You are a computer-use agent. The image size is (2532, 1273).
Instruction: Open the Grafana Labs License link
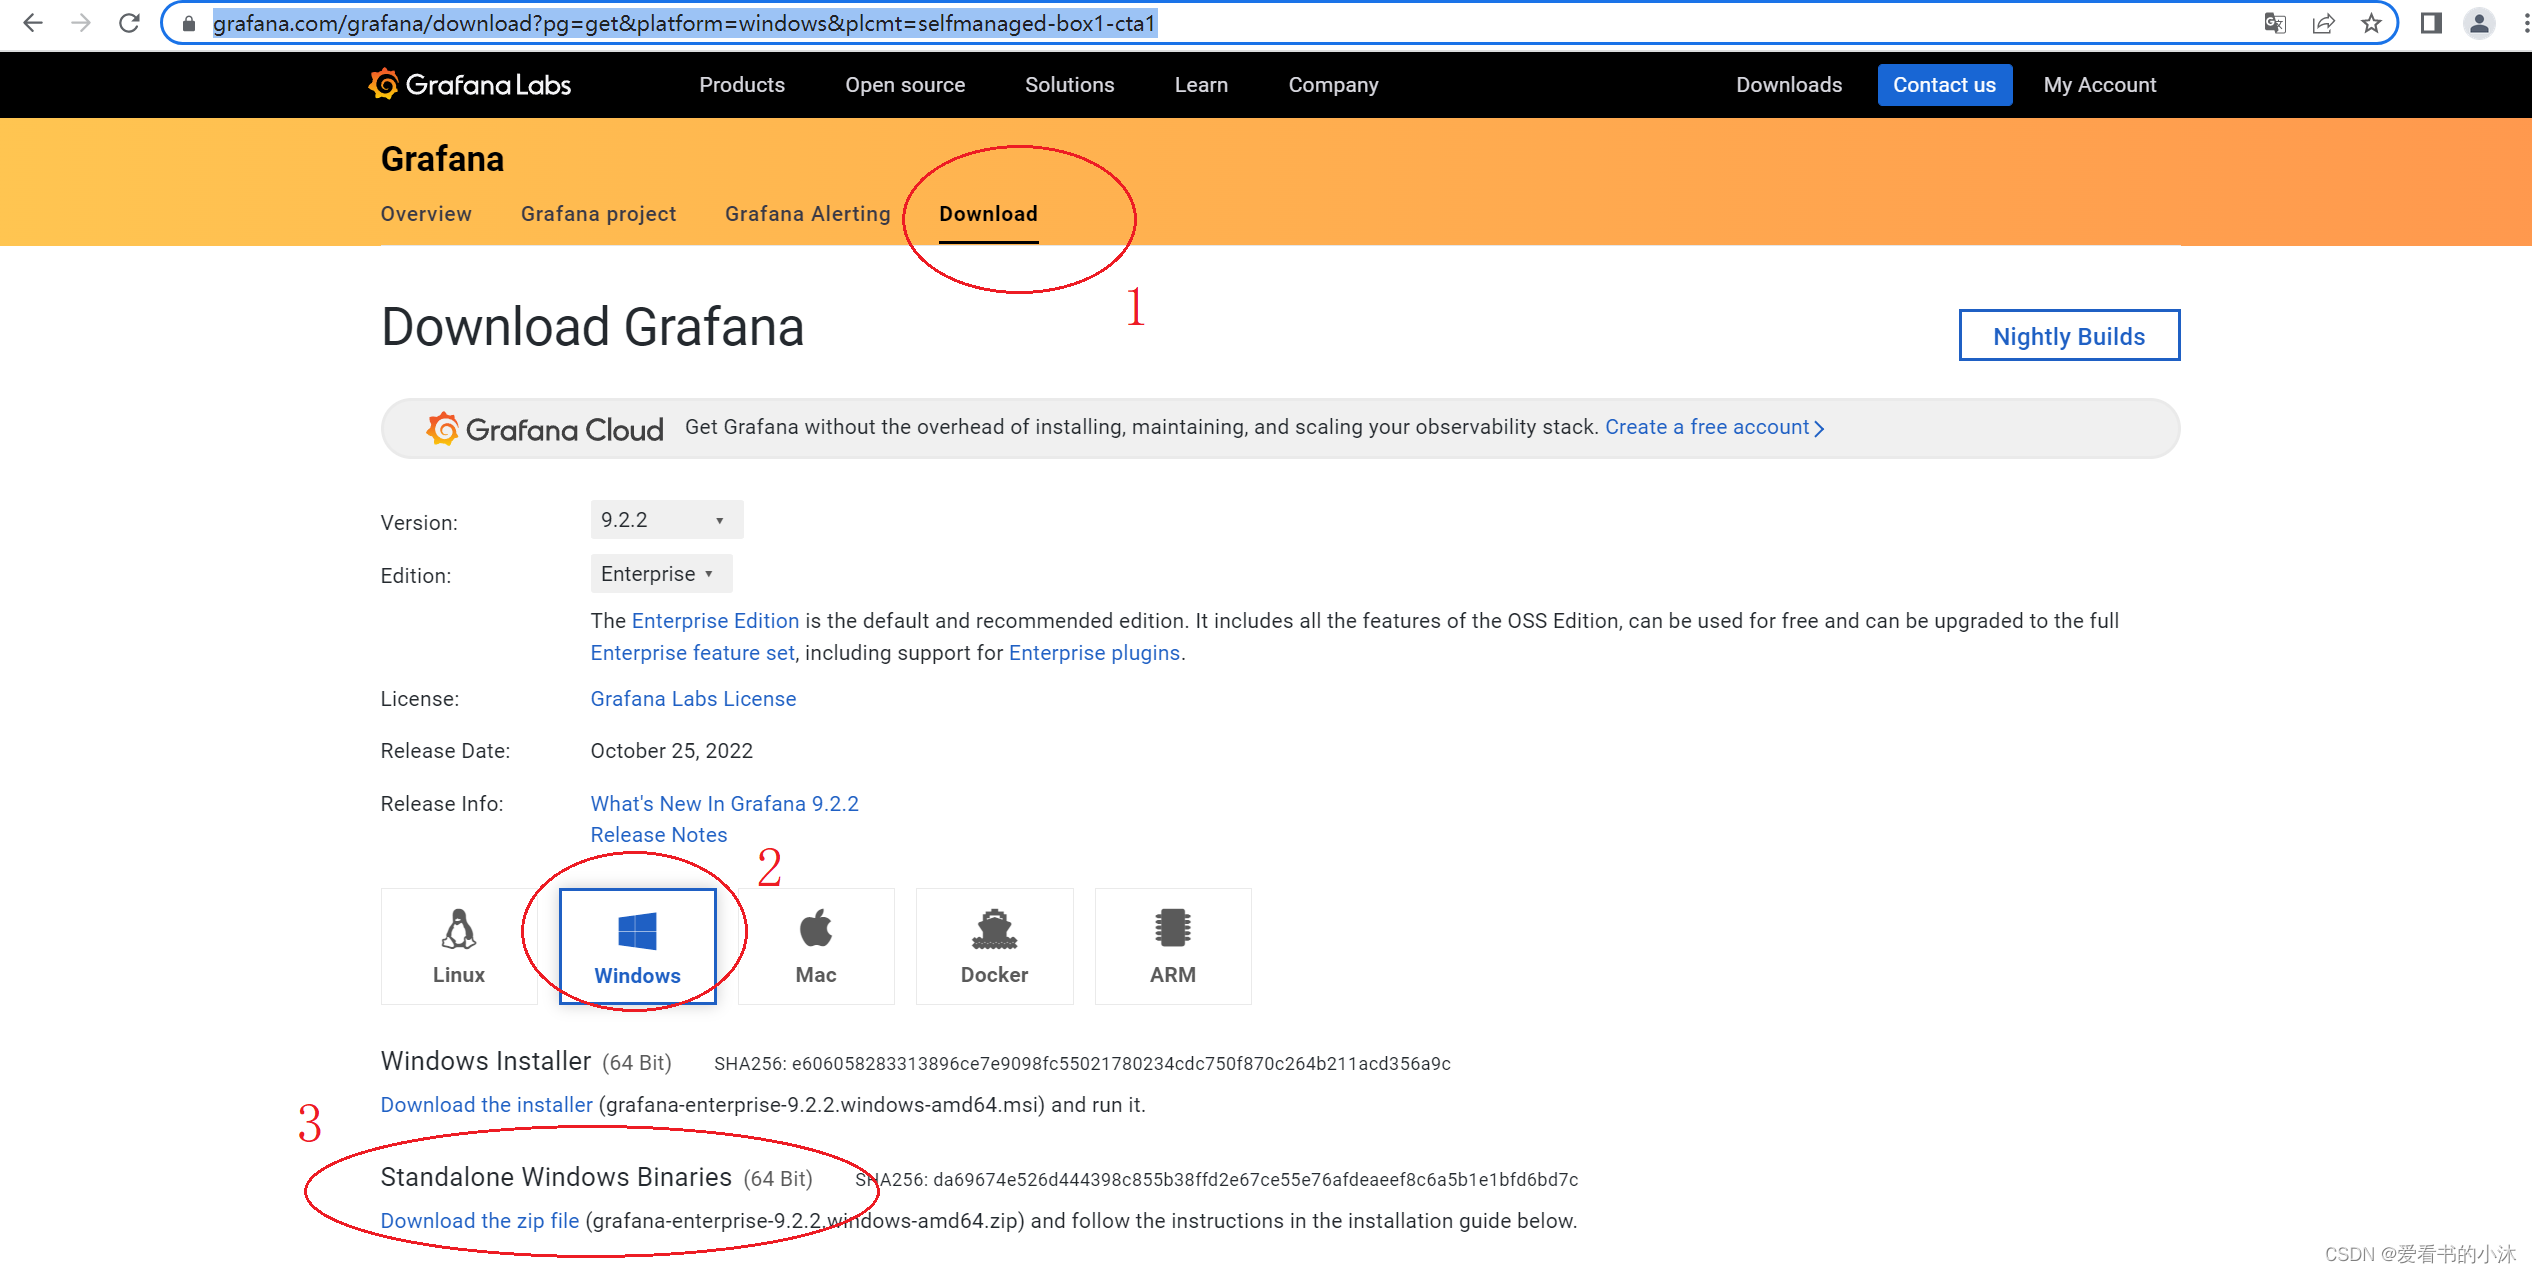click(x=694, y=699)
